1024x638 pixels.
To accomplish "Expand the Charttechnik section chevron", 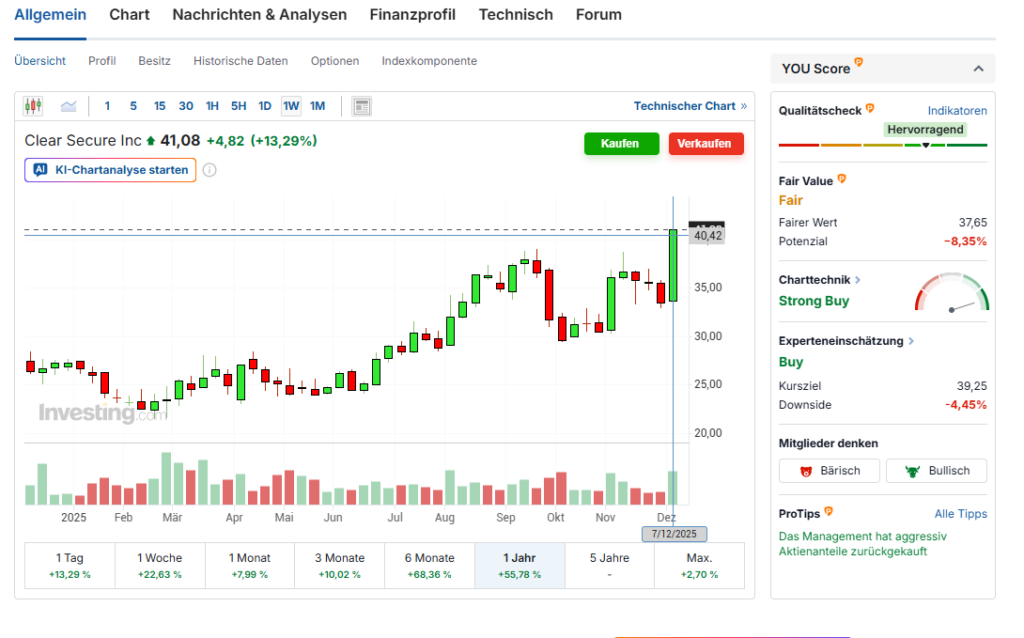I will pos(858,281).
